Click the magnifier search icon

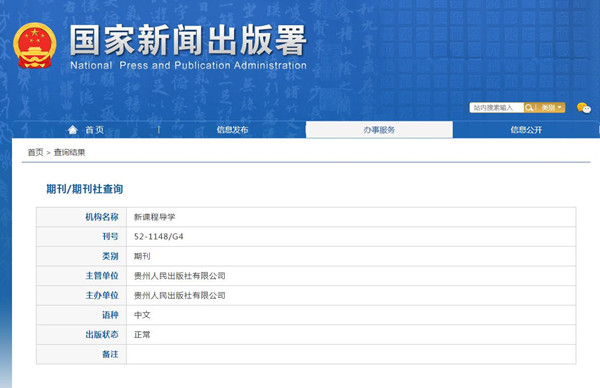click(529, 108)
